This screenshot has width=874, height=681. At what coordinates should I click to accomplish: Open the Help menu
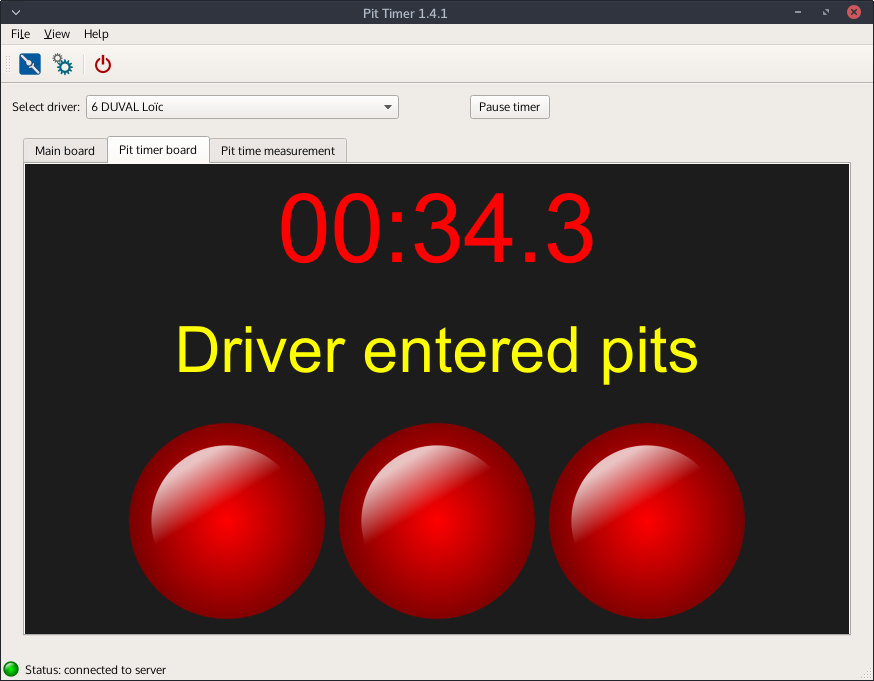[x=96, y=34]
